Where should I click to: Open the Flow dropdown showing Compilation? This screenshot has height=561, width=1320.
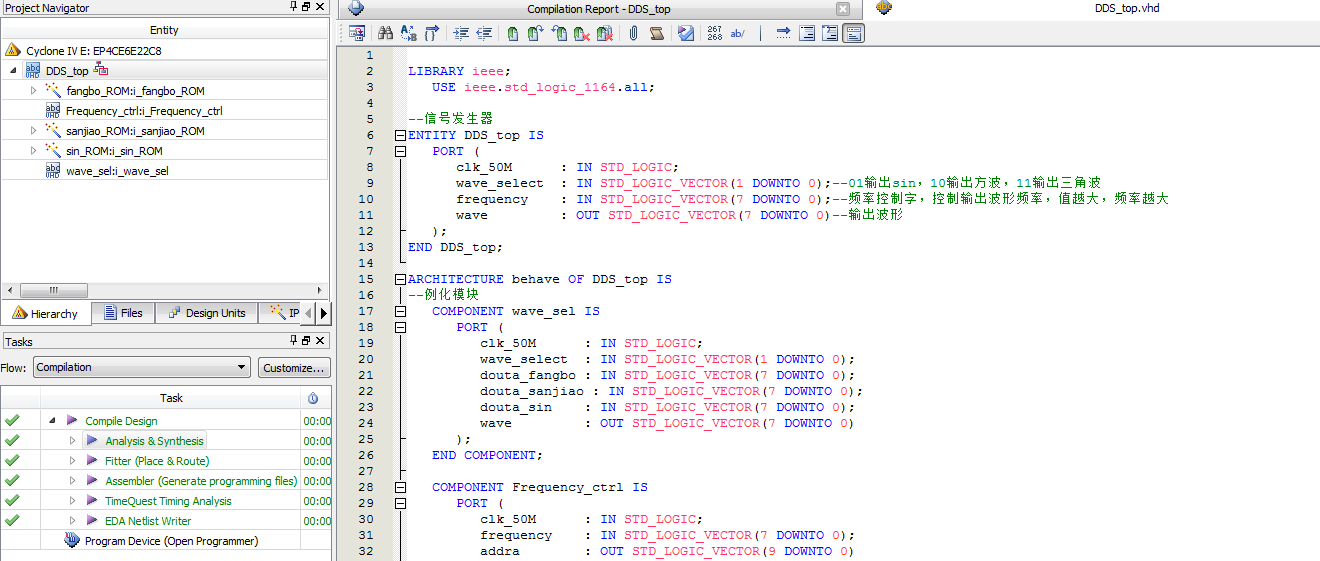click(x=141, y=367)
